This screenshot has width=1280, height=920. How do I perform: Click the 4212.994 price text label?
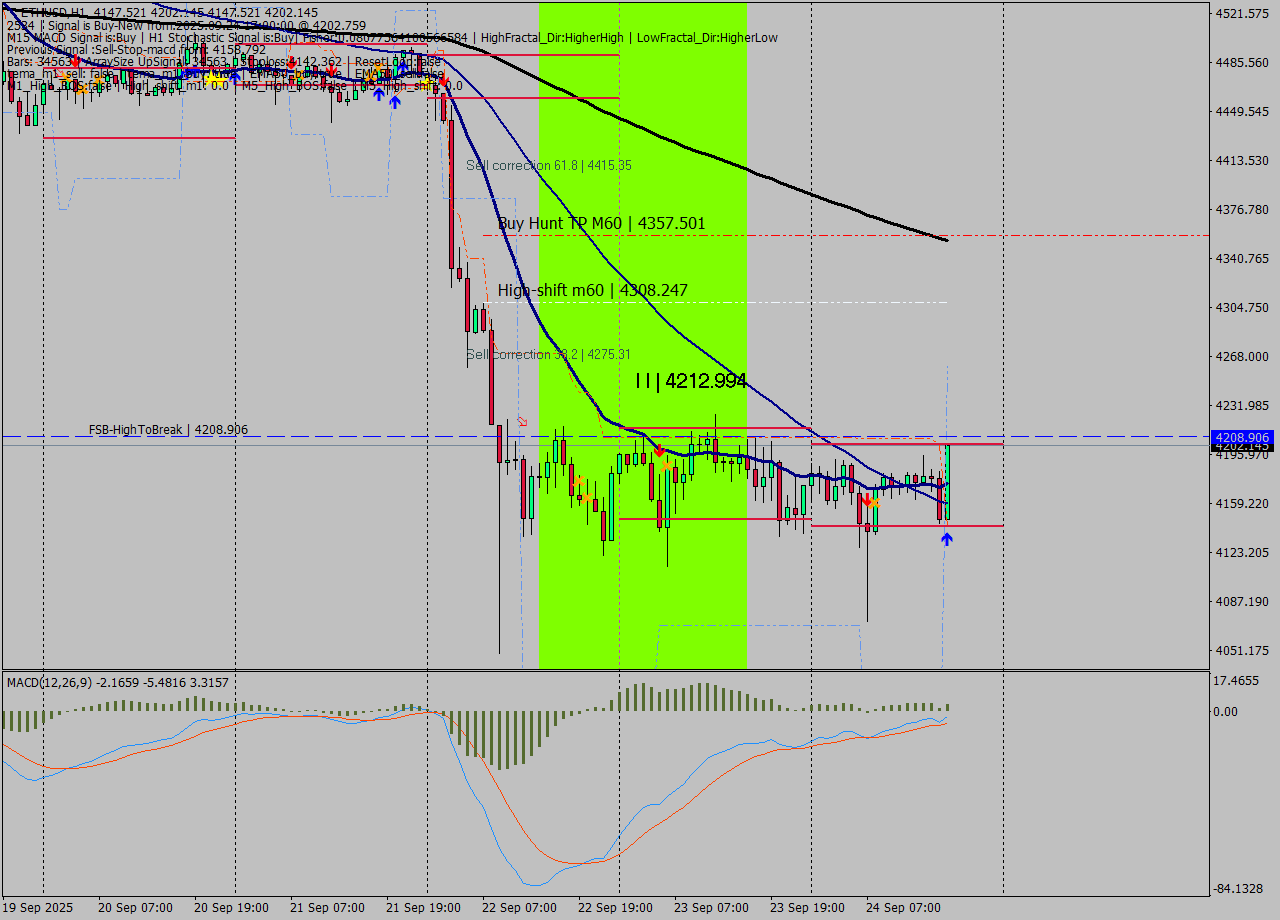[691, 380]
